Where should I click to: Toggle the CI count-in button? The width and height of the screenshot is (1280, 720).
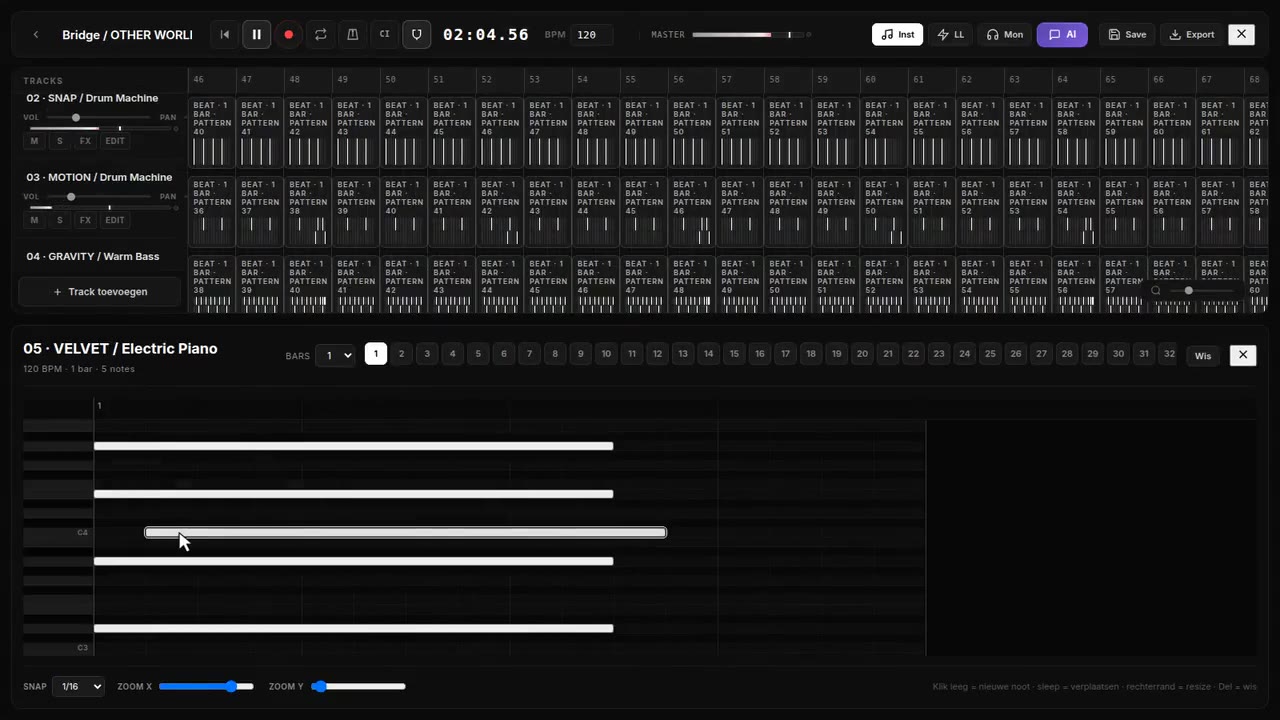click(x=385, y=35)
